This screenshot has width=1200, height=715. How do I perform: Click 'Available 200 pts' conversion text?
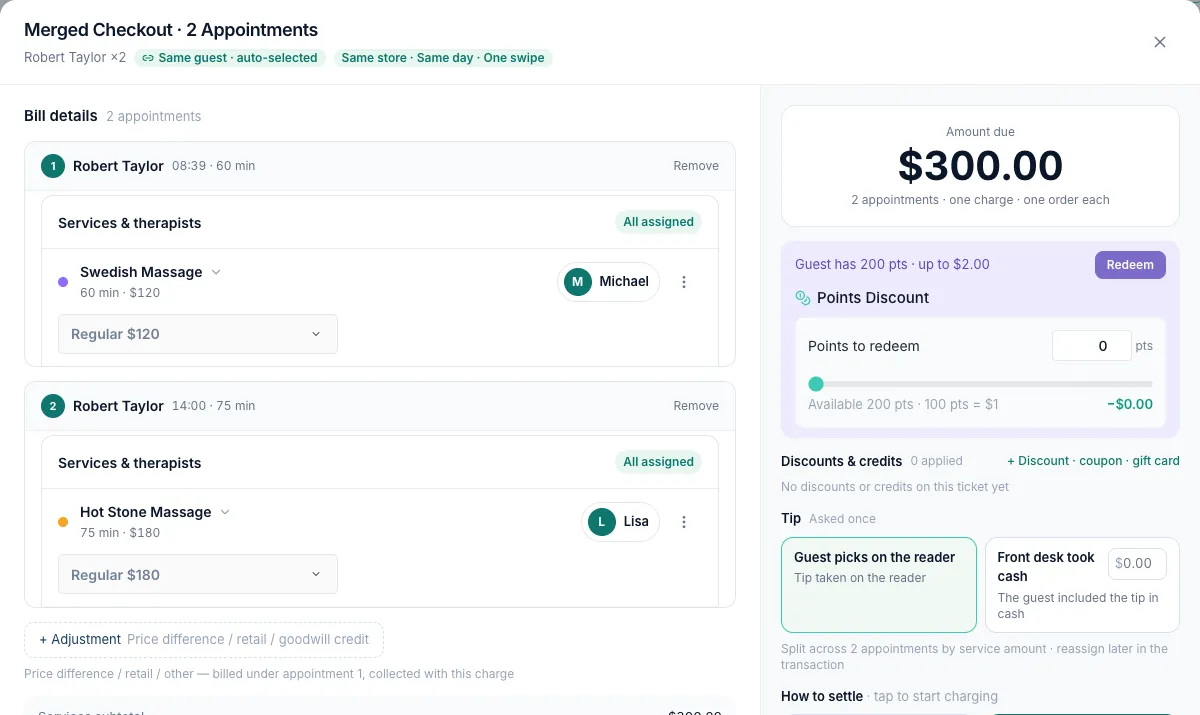click(903, 405)
